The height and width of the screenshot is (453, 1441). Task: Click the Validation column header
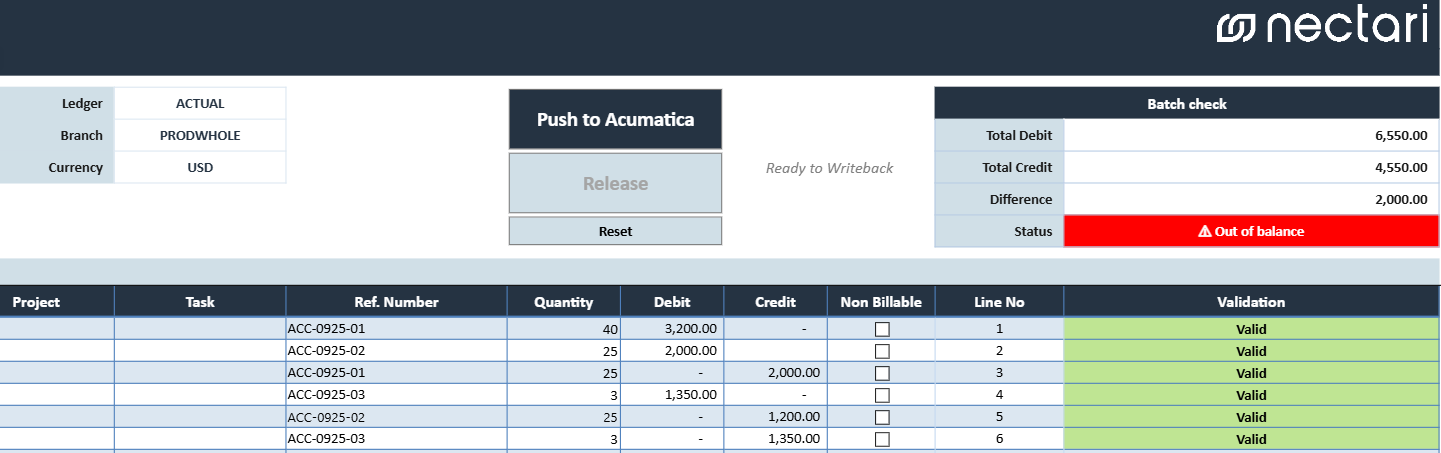click(x=1251, y=302)
